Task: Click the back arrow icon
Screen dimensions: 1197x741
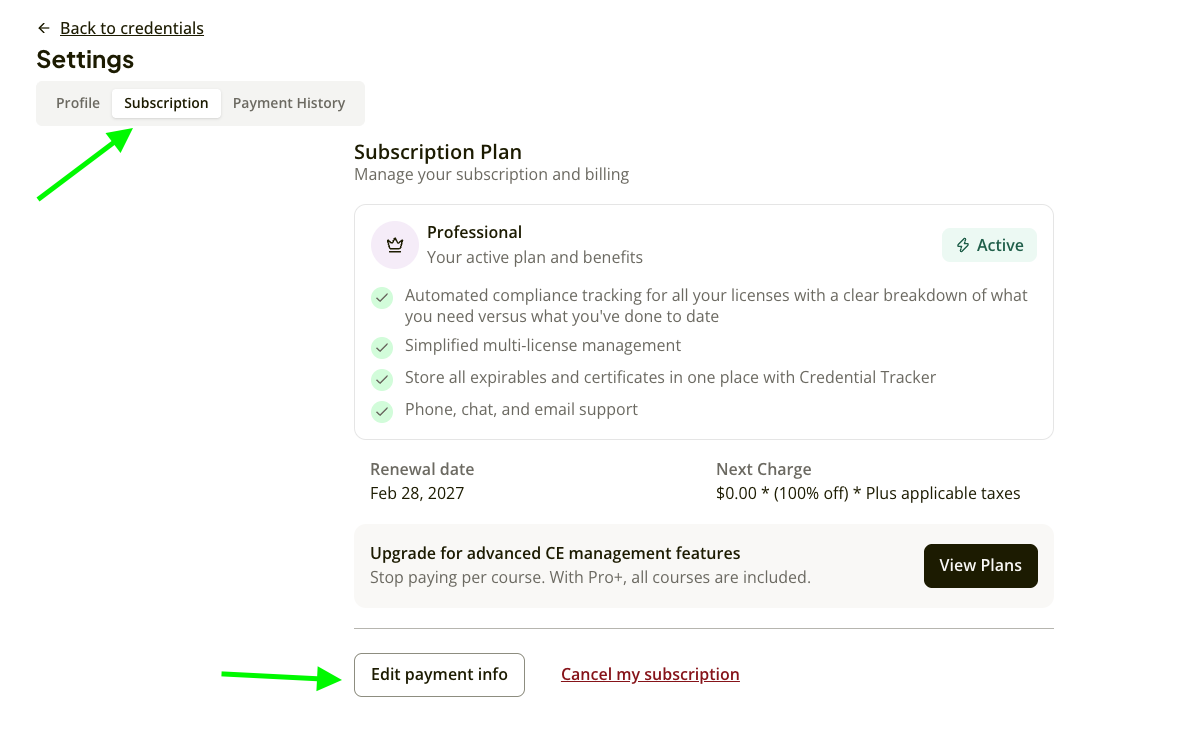Action: click(x=44, y=28)
